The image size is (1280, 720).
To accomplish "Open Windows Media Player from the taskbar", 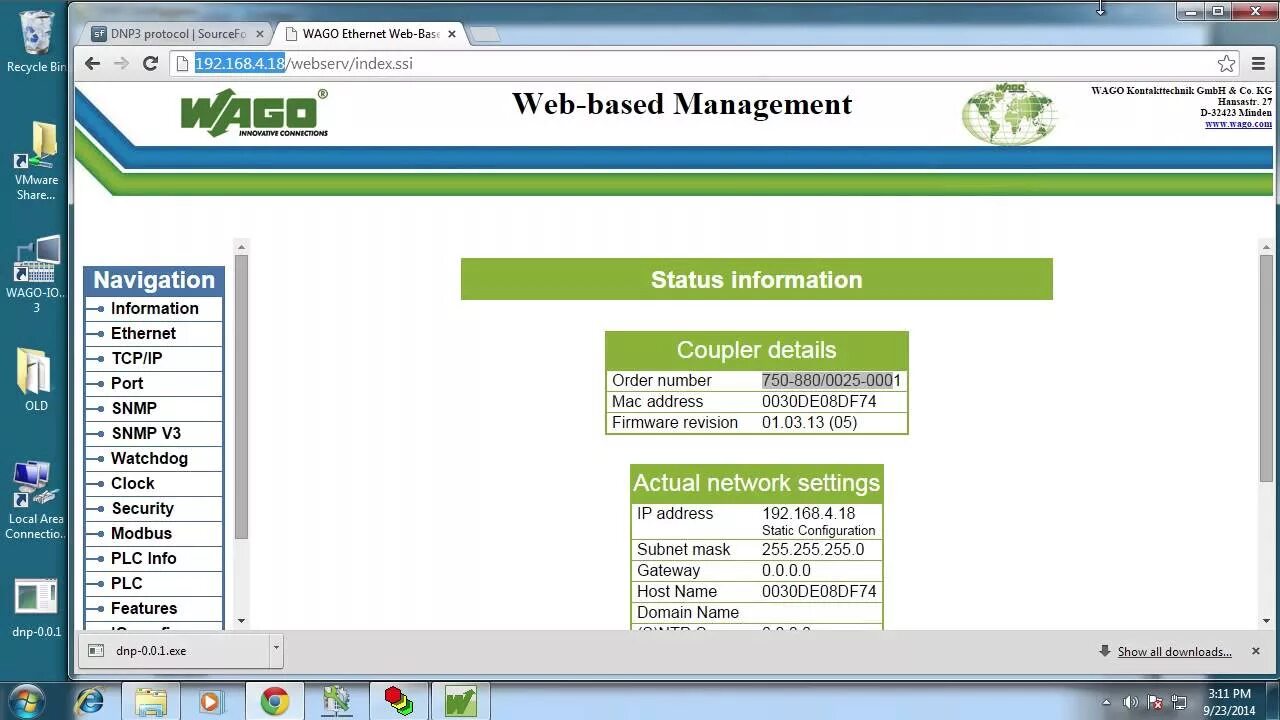I will coord(210,701).
